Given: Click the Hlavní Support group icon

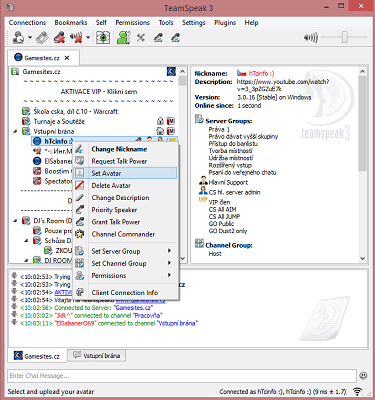Looking at the screenshot, I should click(203, 181).
